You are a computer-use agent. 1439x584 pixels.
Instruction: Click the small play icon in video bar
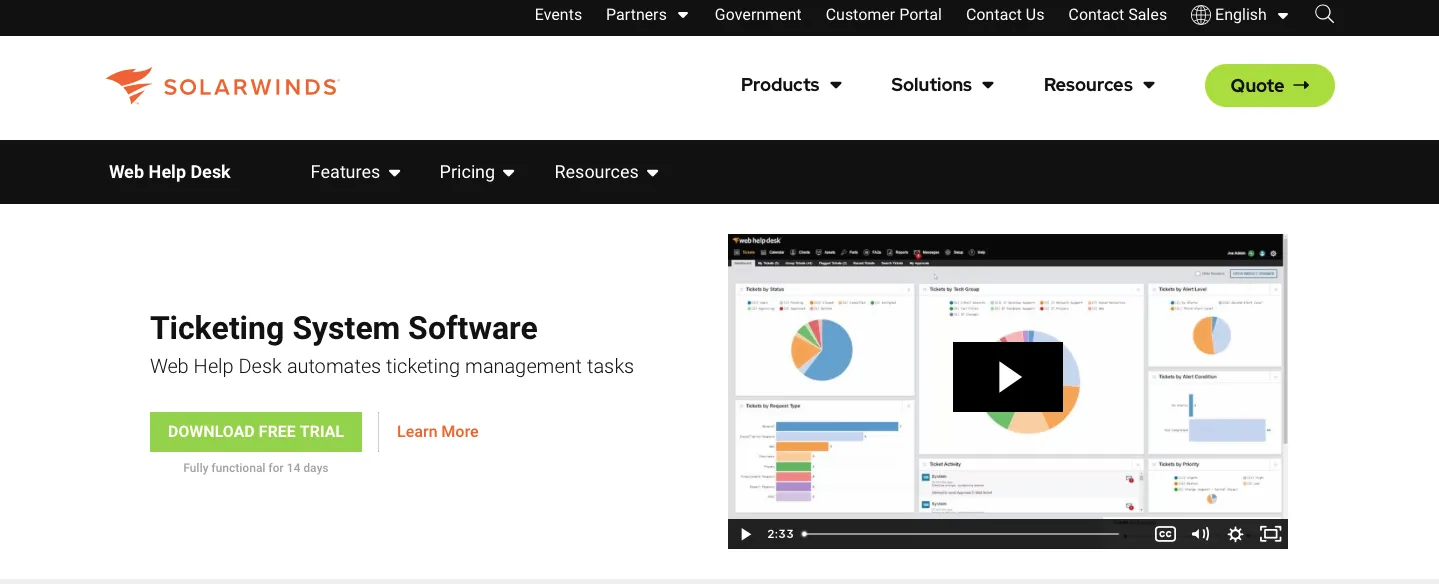[745, 534]
